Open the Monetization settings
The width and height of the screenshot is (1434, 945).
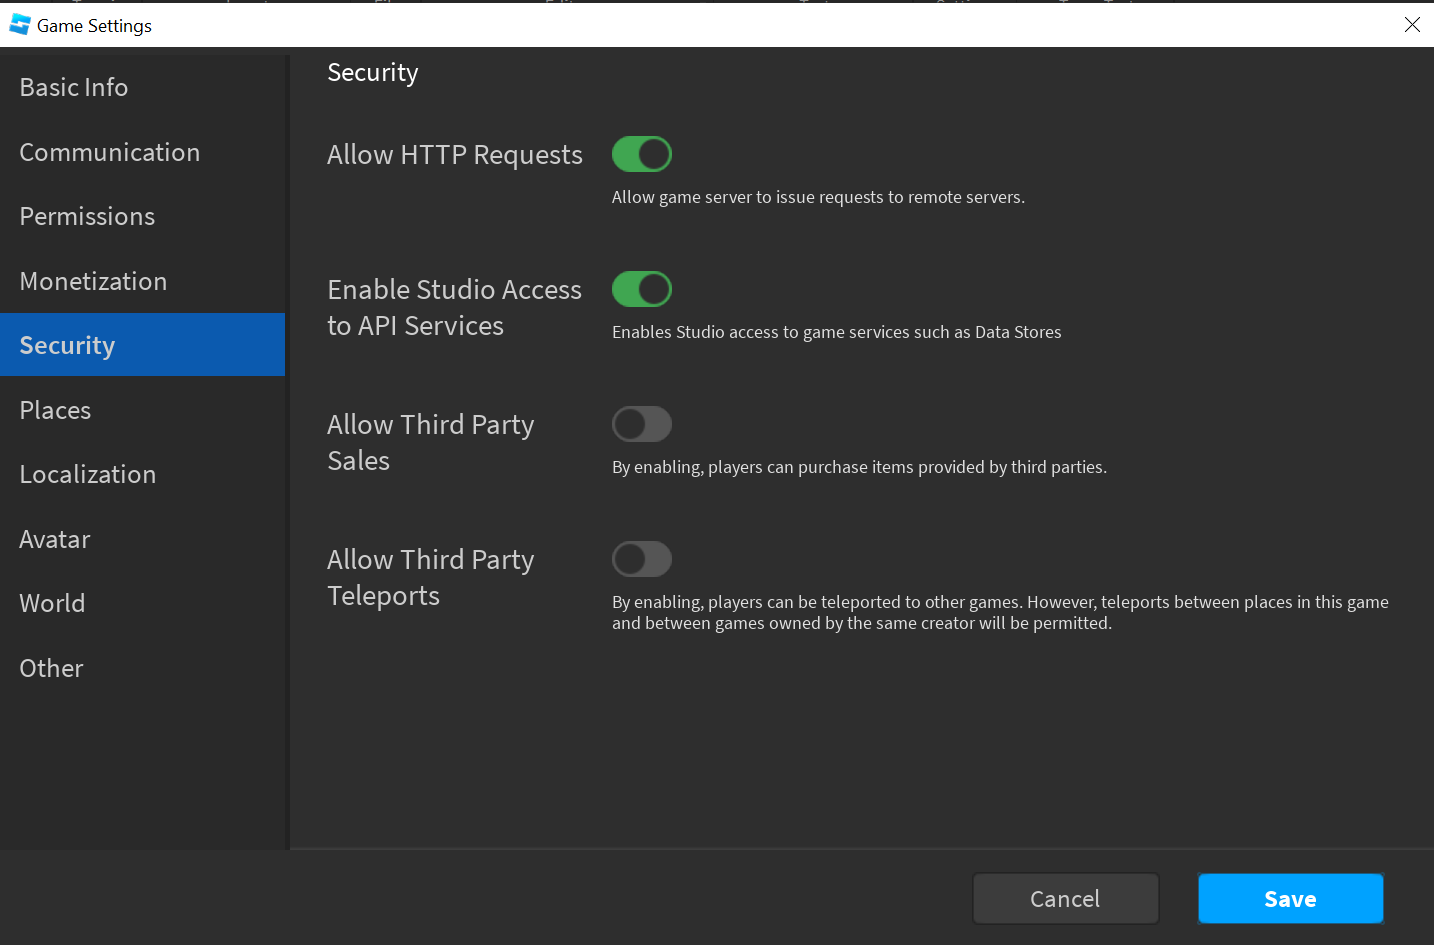(x=93, y=281)
